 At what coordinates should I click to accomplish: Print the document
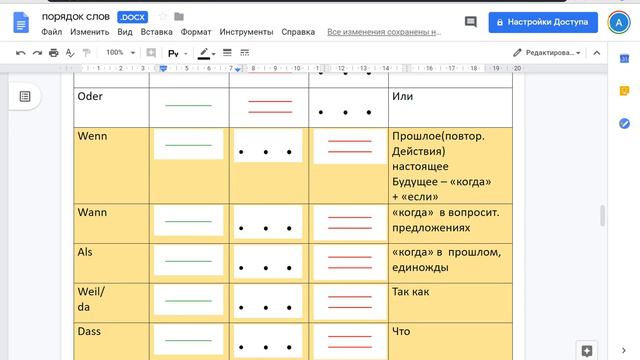53,53
